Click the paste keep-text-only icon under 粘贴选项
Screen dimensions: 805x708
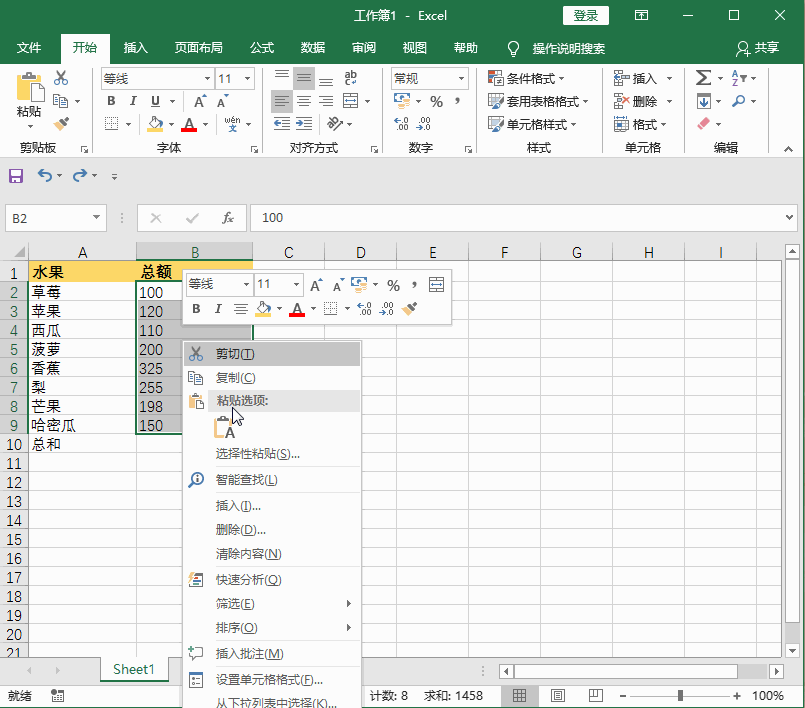click(225, 429)
